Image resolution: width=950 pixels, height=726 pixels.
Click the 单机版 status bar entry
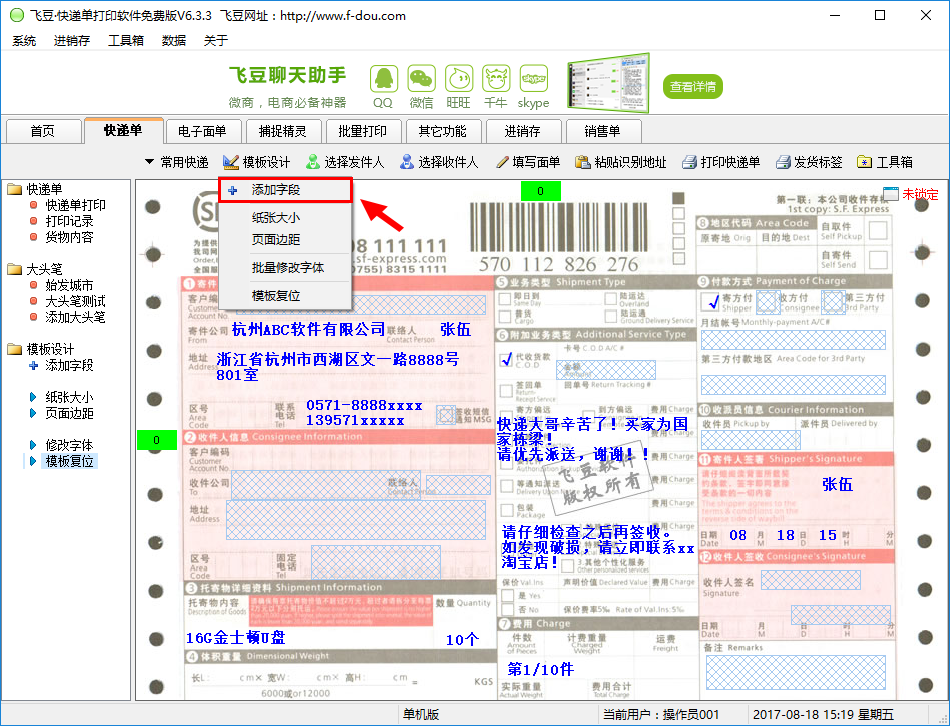(x=421, y=714)
